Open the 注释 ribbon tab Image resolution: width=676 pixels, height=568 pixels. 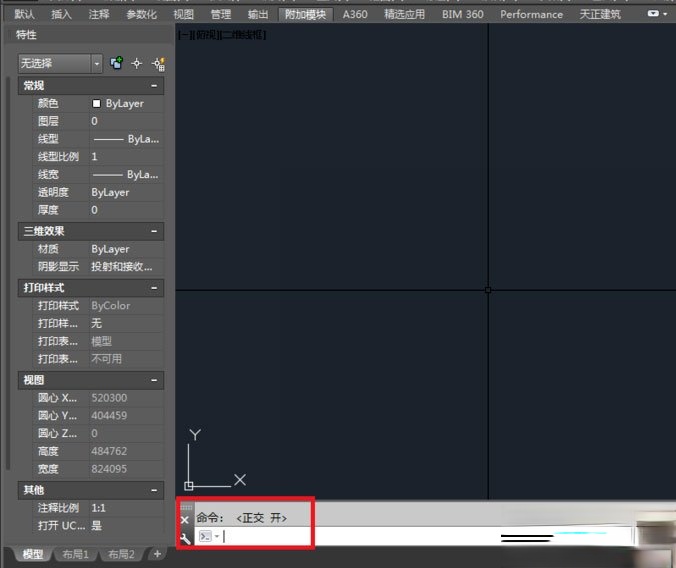(99, 14)
